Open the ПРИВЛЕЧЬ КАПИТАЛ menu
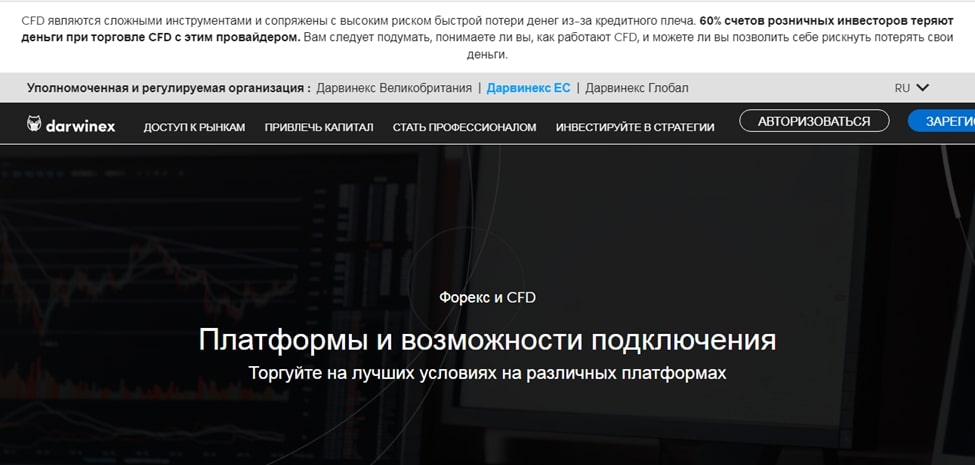Screen dimensions: 975x465 pos(319,127)
